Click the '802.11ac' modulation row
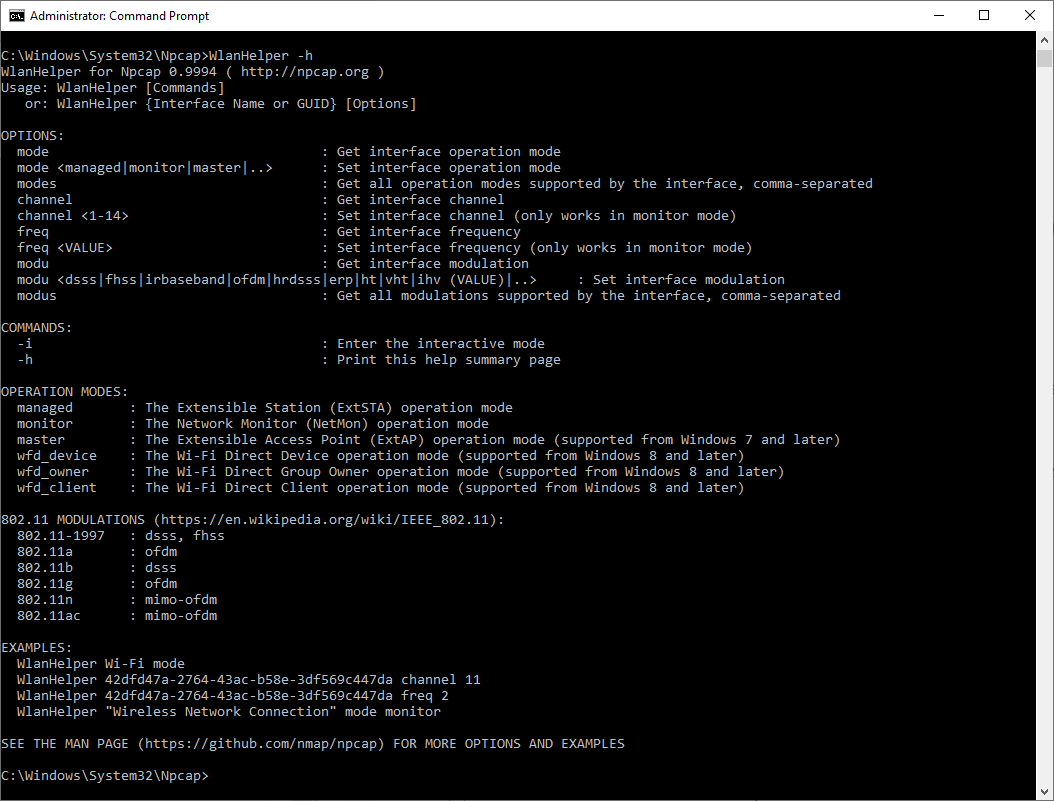Screen dimensions: 1054x801 pos(48,616)
